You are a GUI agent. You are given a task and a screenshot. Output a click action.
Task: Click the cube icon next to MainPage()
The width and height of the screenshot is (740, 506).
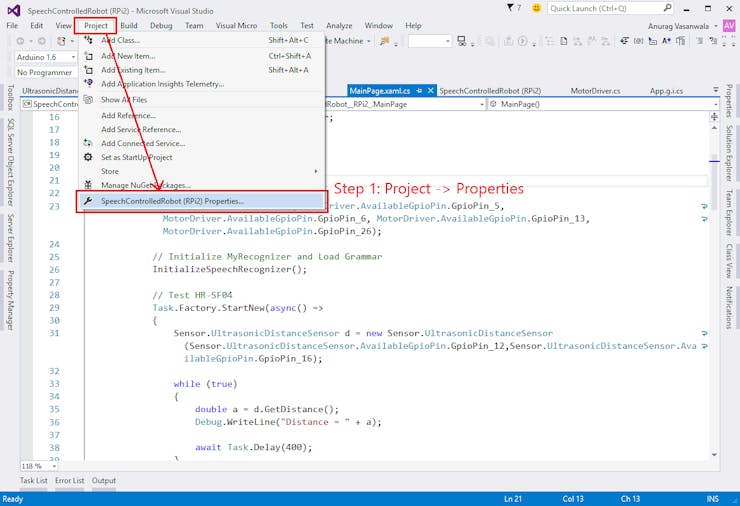(x=493, y=104)
